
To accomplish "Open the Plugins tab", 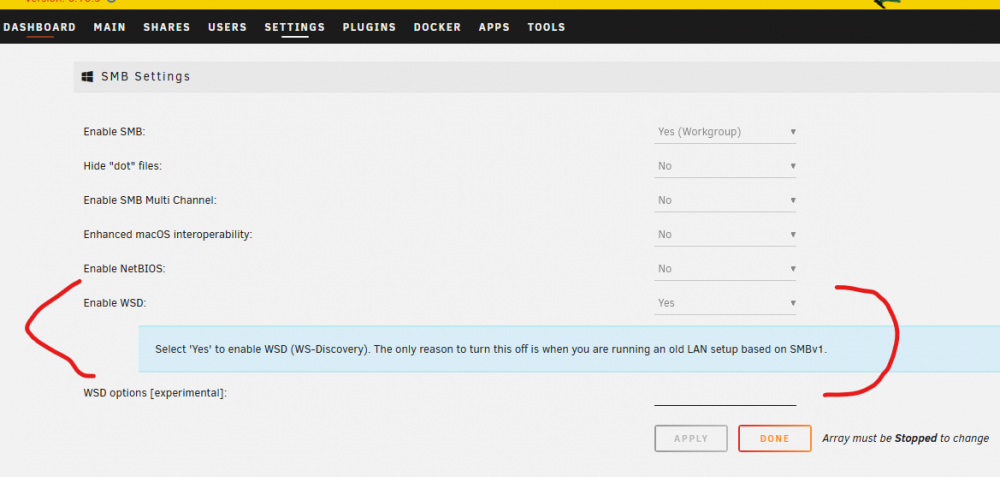I will tap(369, 27).
